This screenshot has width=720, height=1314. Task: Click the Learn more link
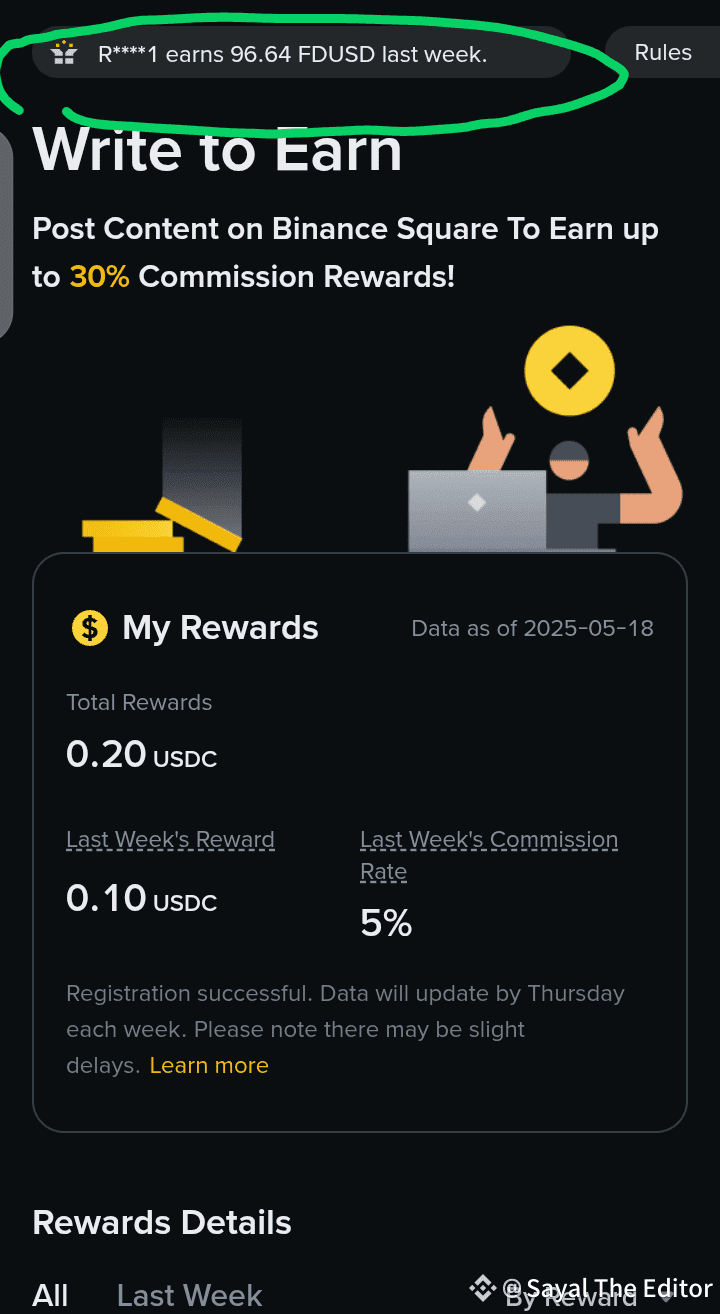(x=209, y=1066)
